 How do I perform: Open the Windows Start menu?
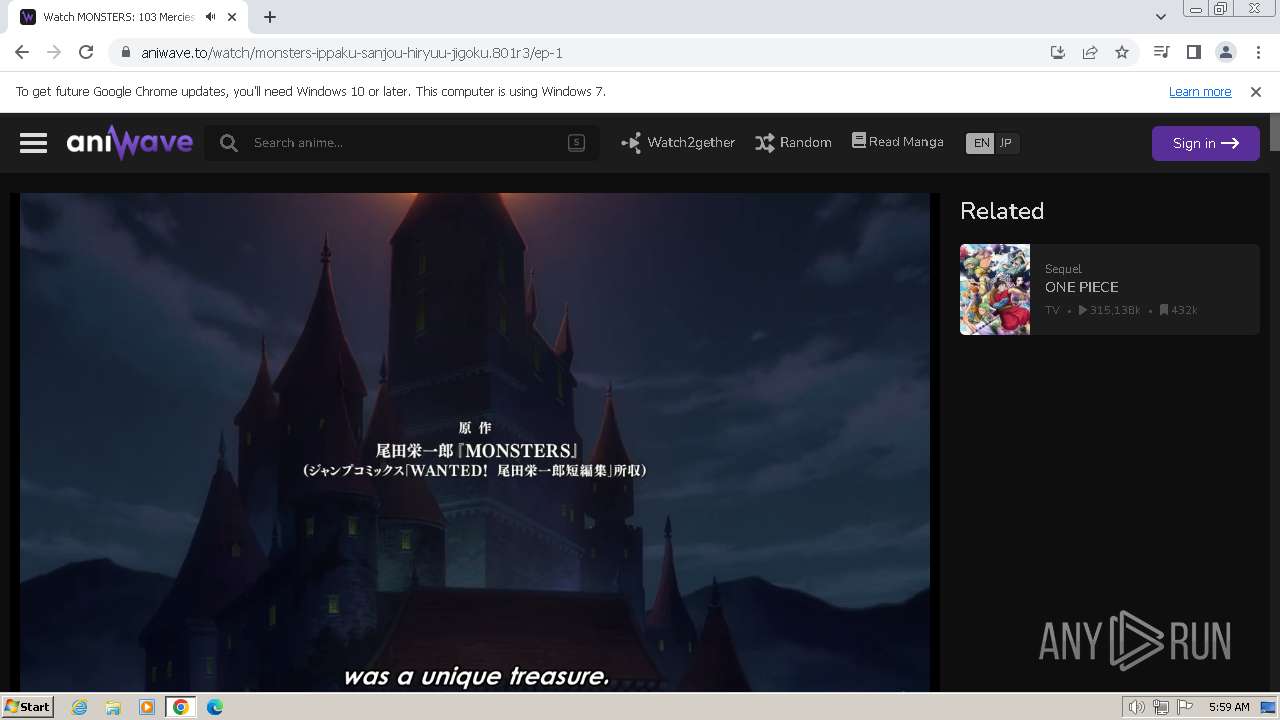(x=27, y=706)
